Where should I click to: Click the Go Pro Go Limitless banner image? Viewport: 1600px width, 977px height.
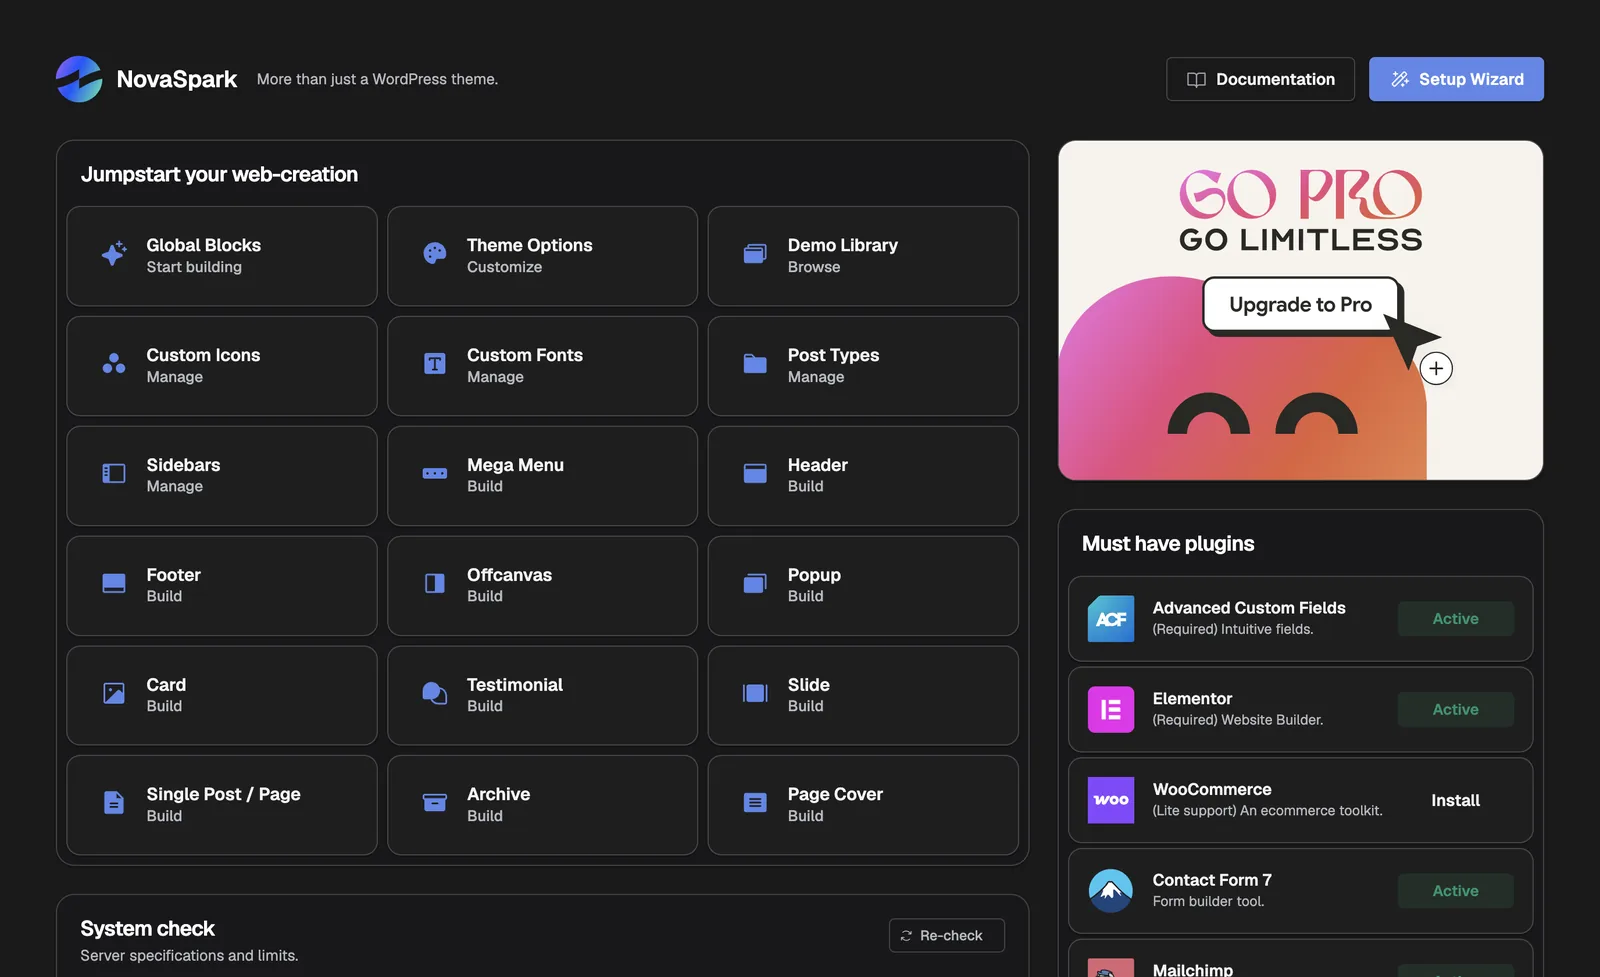tap(1300, 310)
